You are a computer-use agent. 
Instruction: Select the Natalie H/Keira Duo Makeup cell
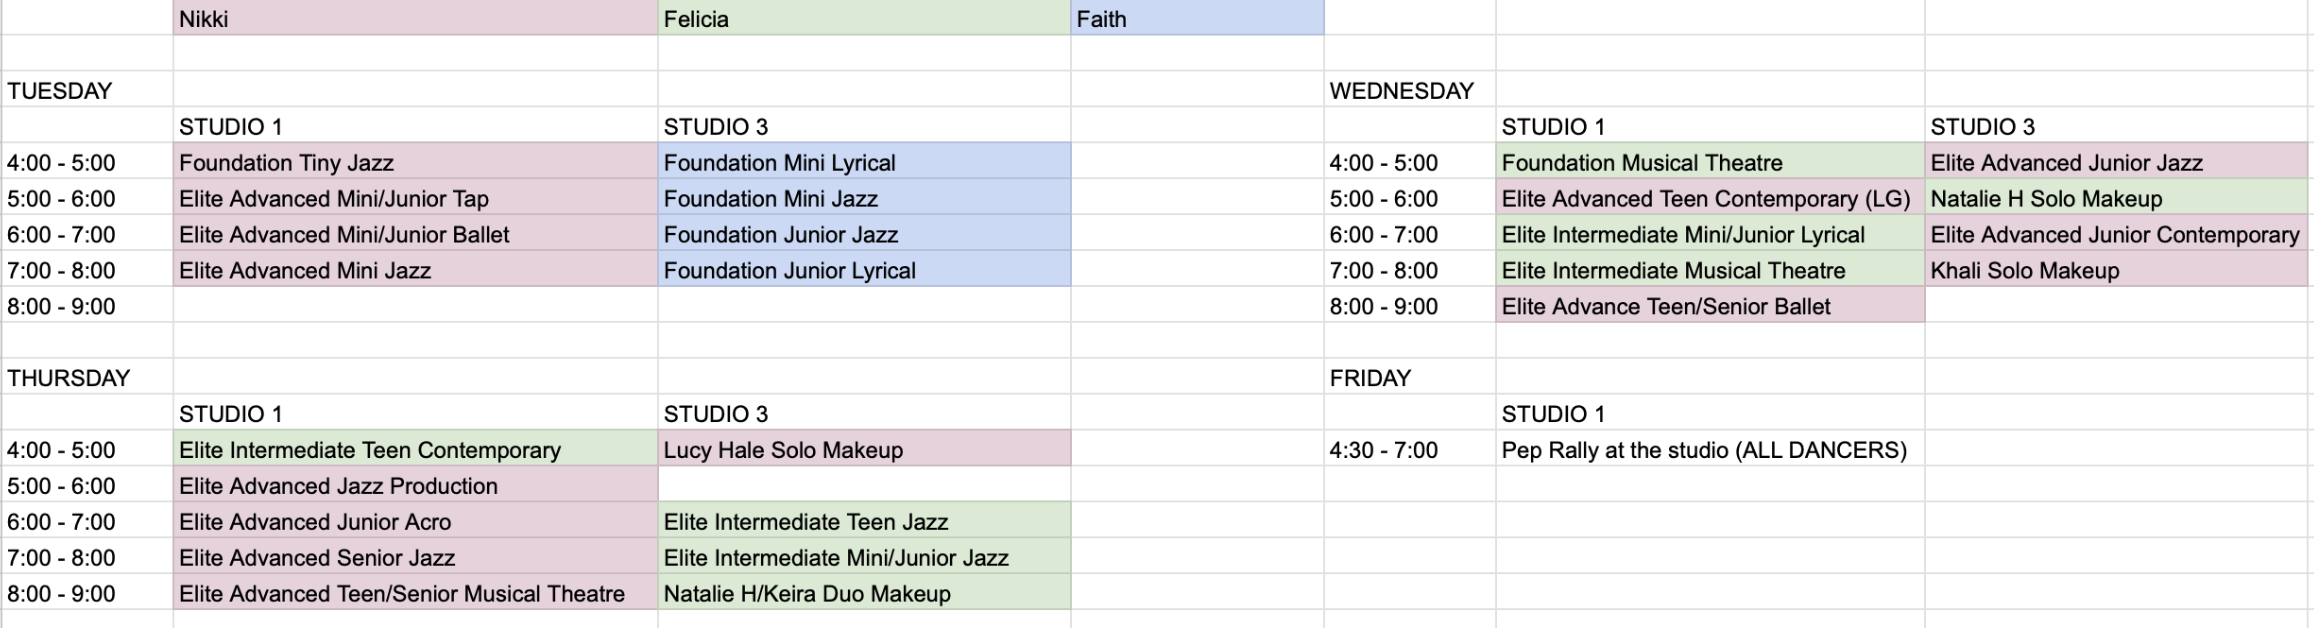[x=864, y=593]
